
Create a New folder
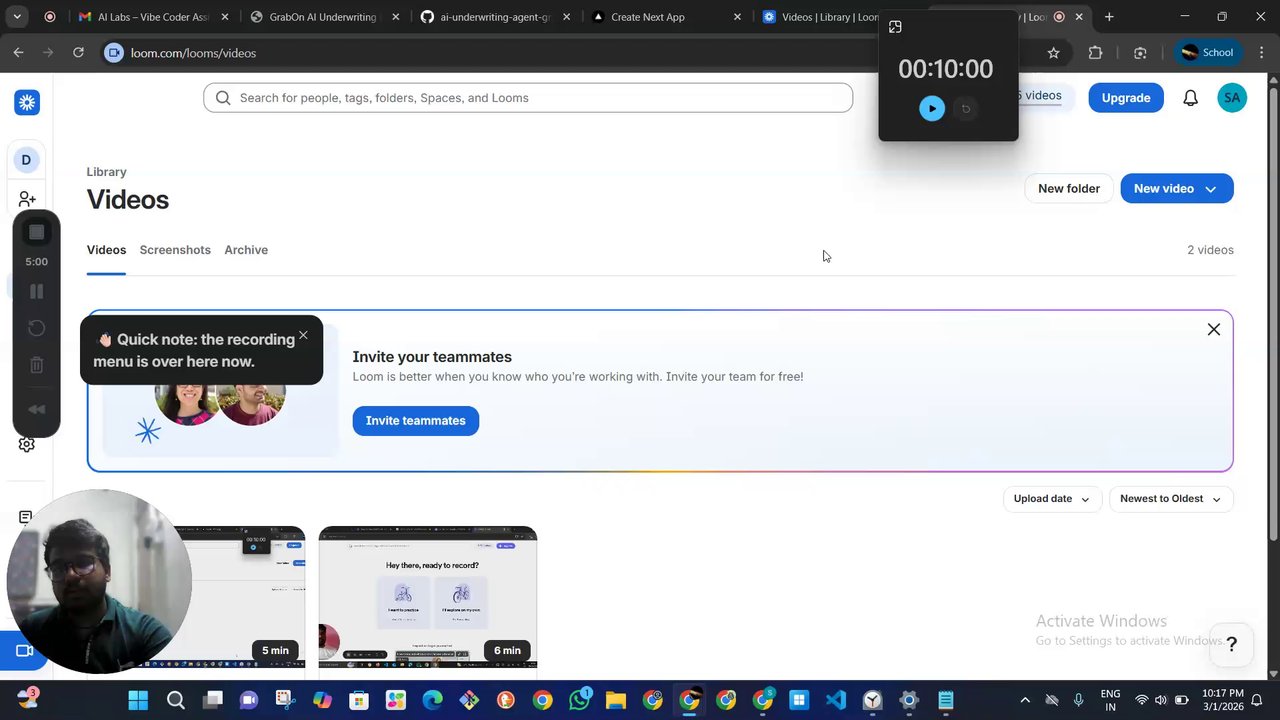[x=1069, y=188]
